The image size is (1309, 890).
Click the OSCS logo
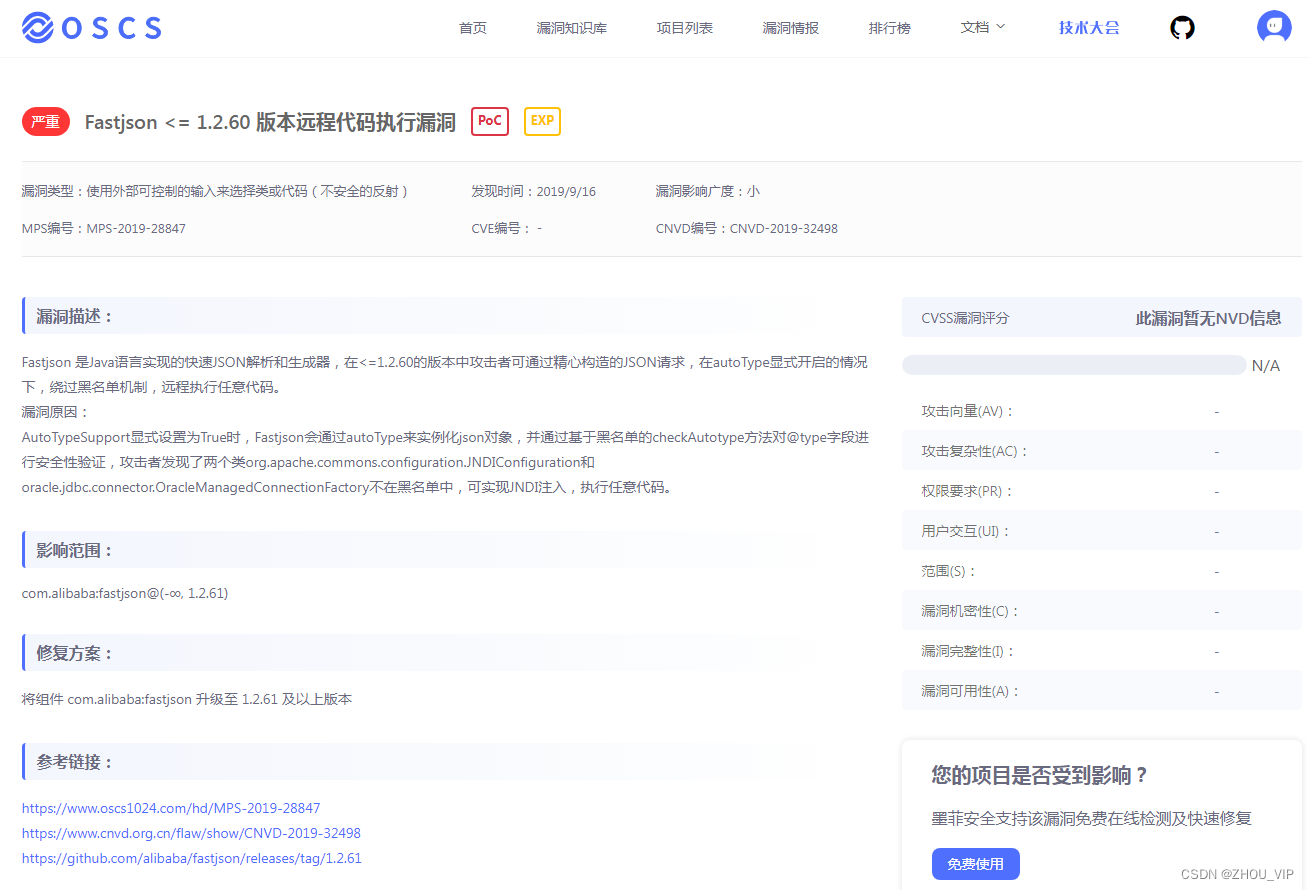pyautogui.click(x=91, y=27)
